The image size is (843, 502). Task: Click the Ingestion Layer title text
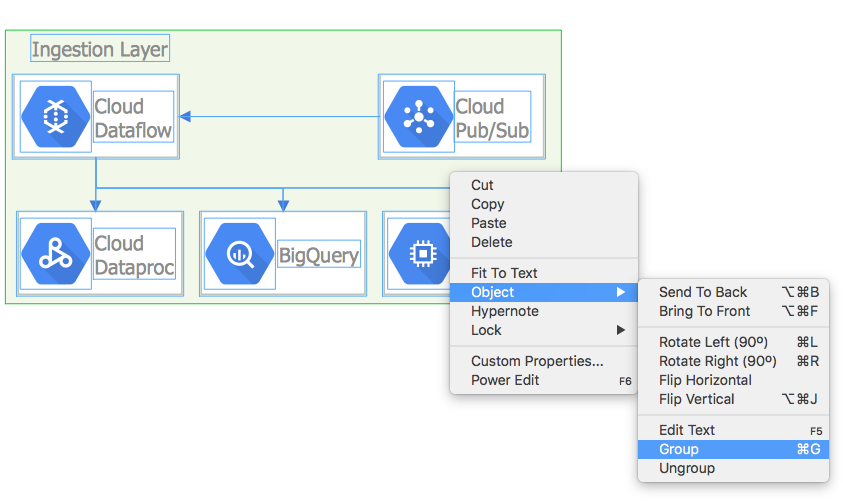(100, 49)
